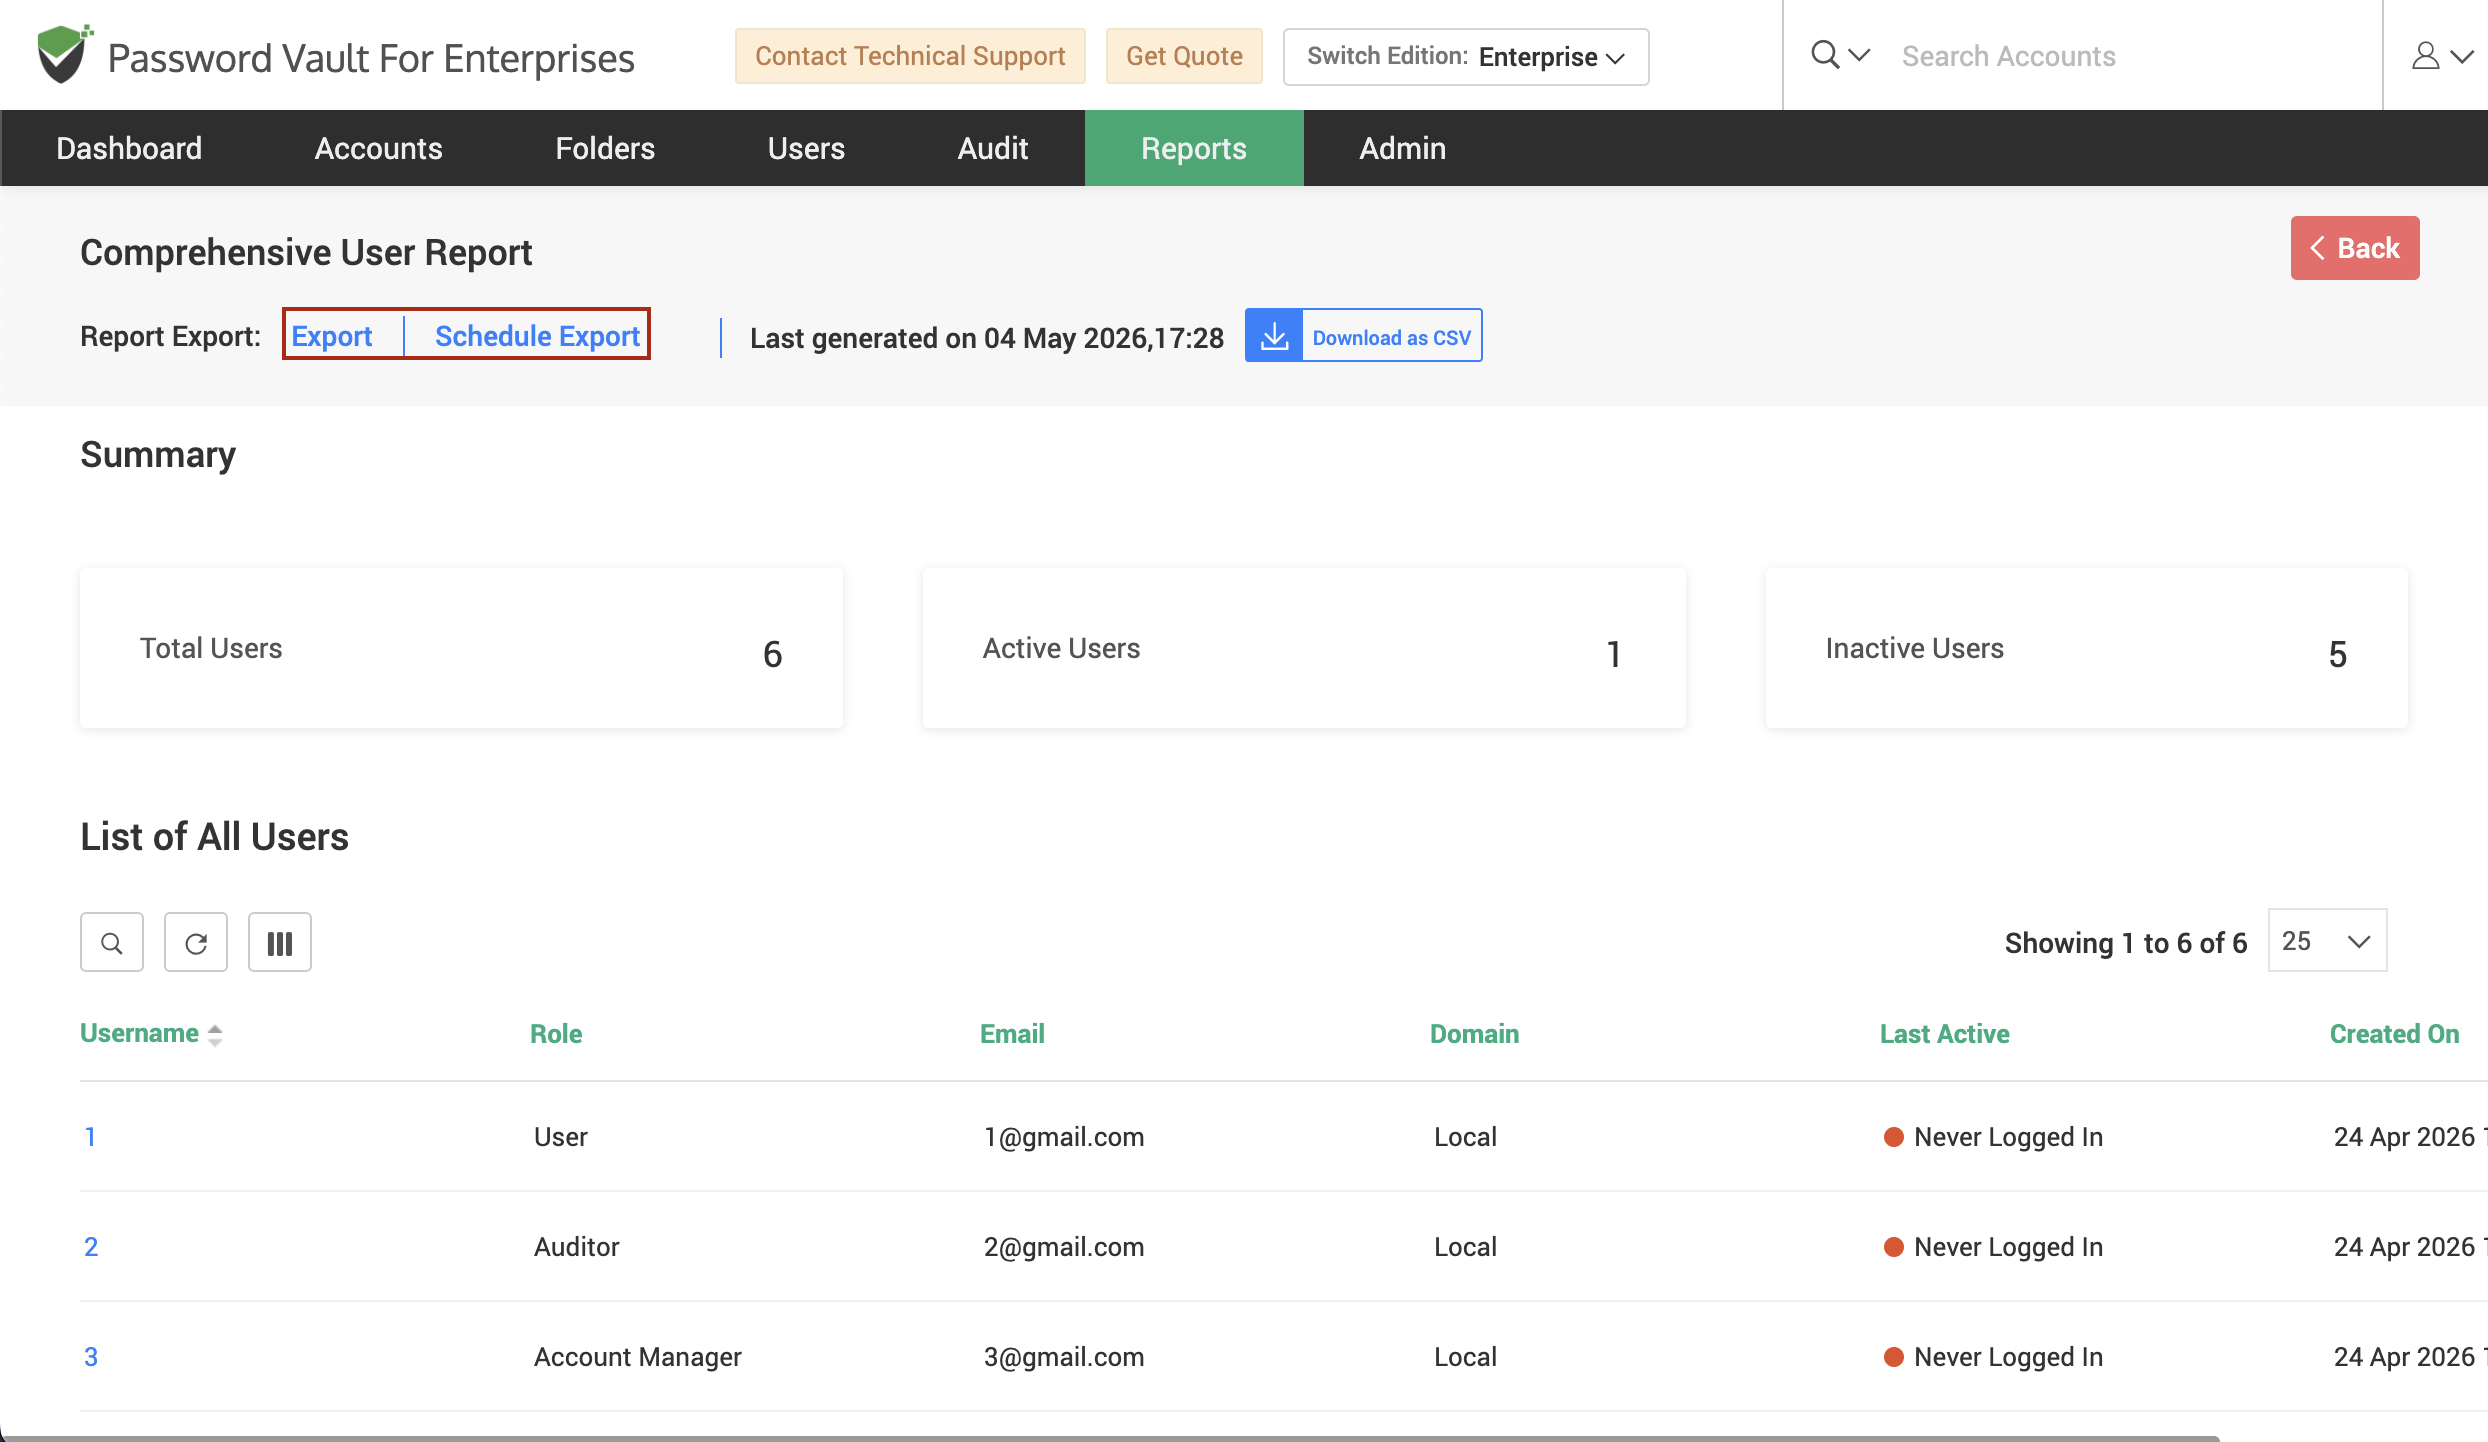Focus the Search Accounts input field
The width and height of the screenshot is (2488, 1442).
[x=2130, y=56]
